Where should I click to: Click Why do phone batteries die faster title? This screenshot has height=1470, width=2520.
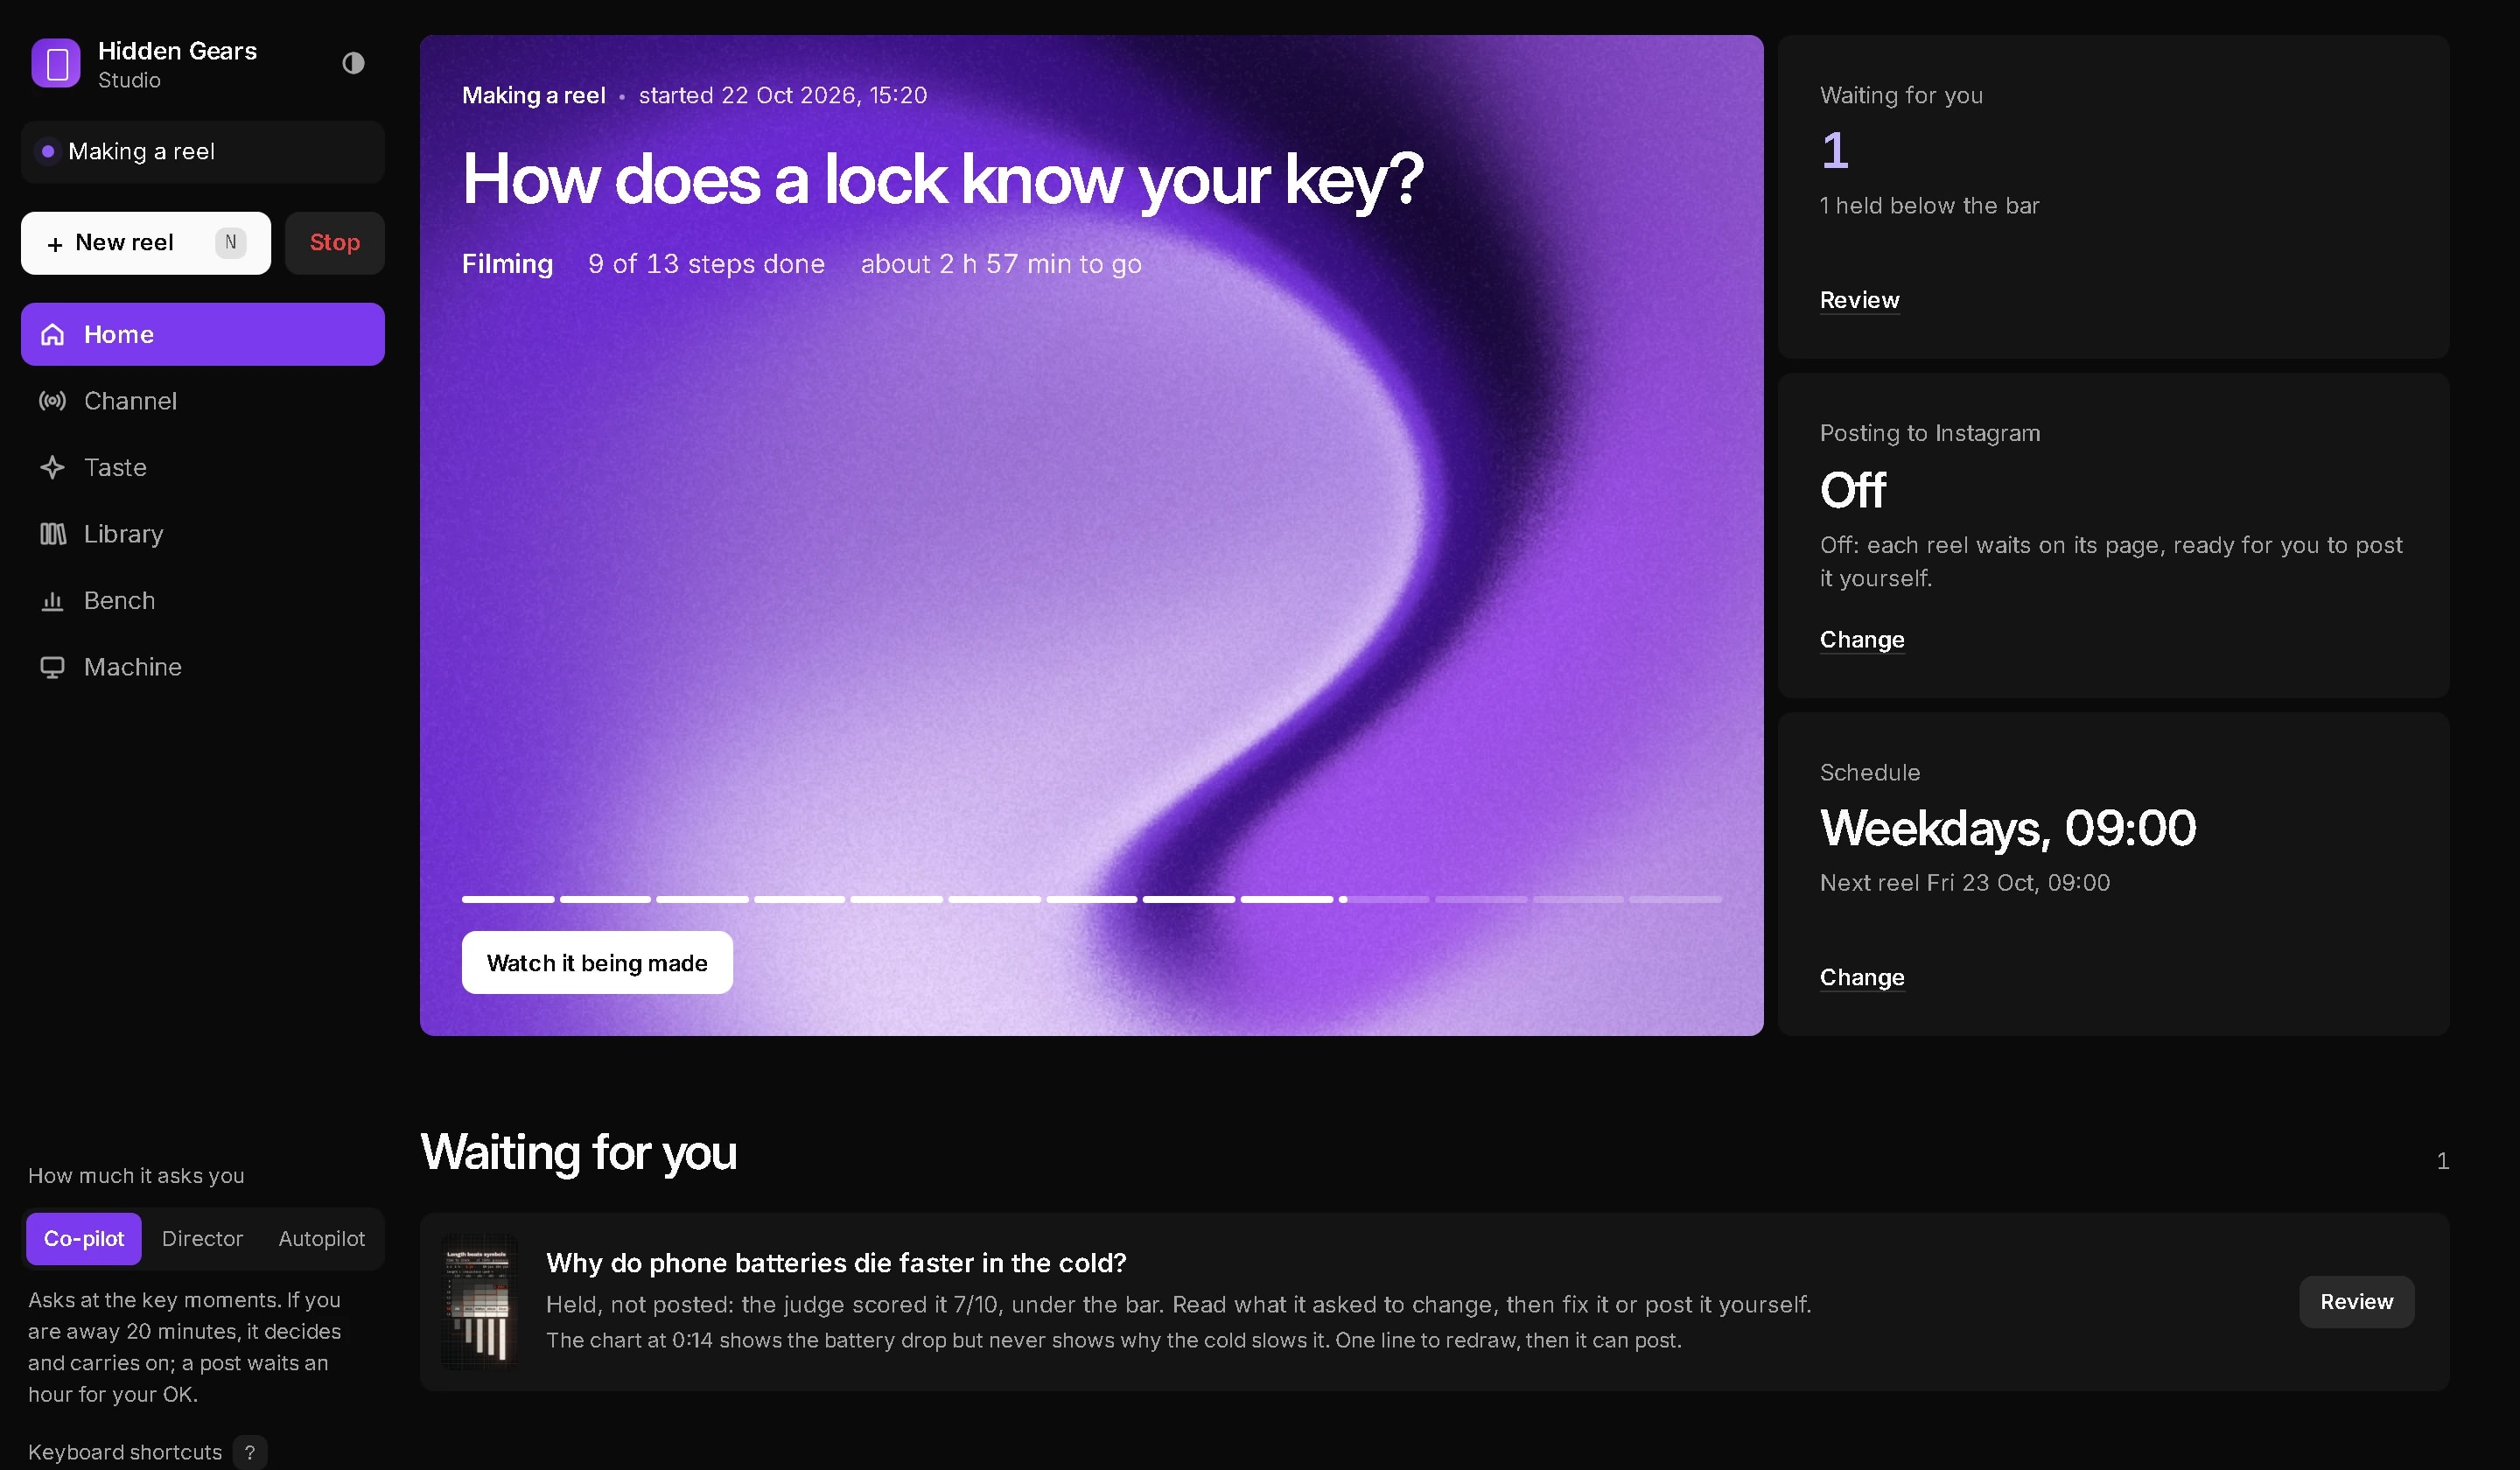click(x=836, y=1263)
